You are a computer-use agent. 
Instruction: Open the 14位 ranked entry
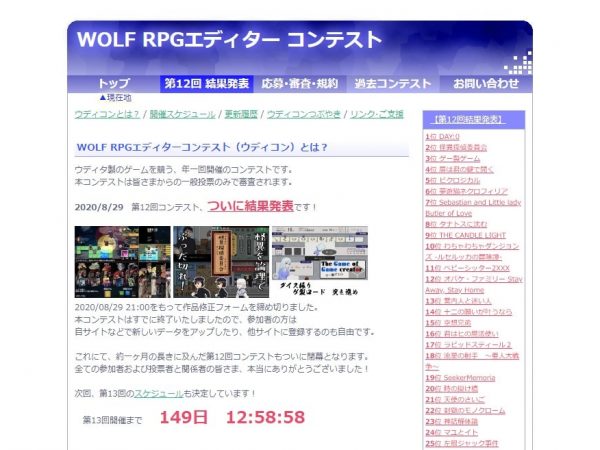(x=468, y=312)
